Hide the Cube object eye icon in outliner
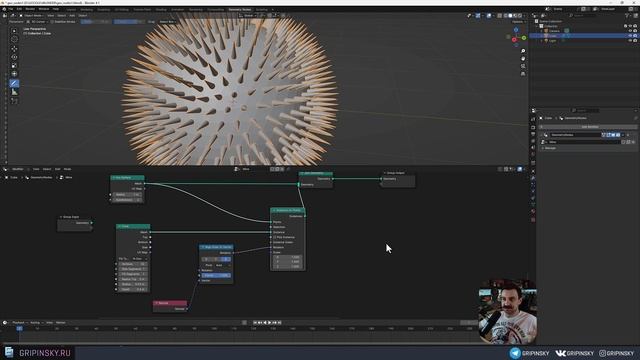The width and height of the screenshot is (640, 360). (x=630, y=36)
